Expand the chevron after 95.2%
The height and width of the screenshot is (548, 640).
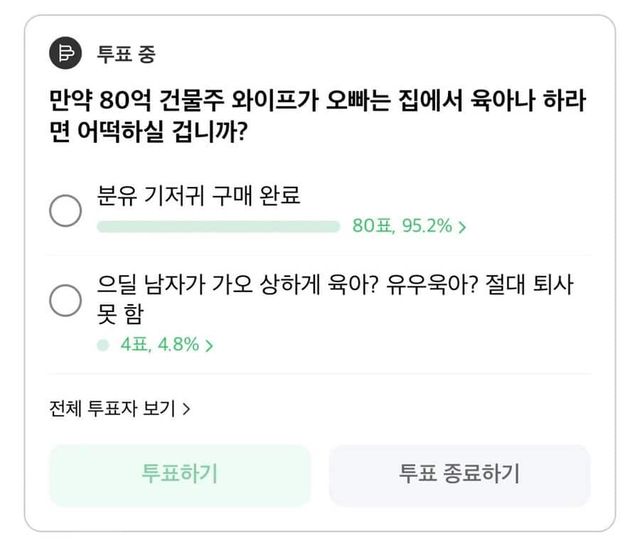pos(463,227)
